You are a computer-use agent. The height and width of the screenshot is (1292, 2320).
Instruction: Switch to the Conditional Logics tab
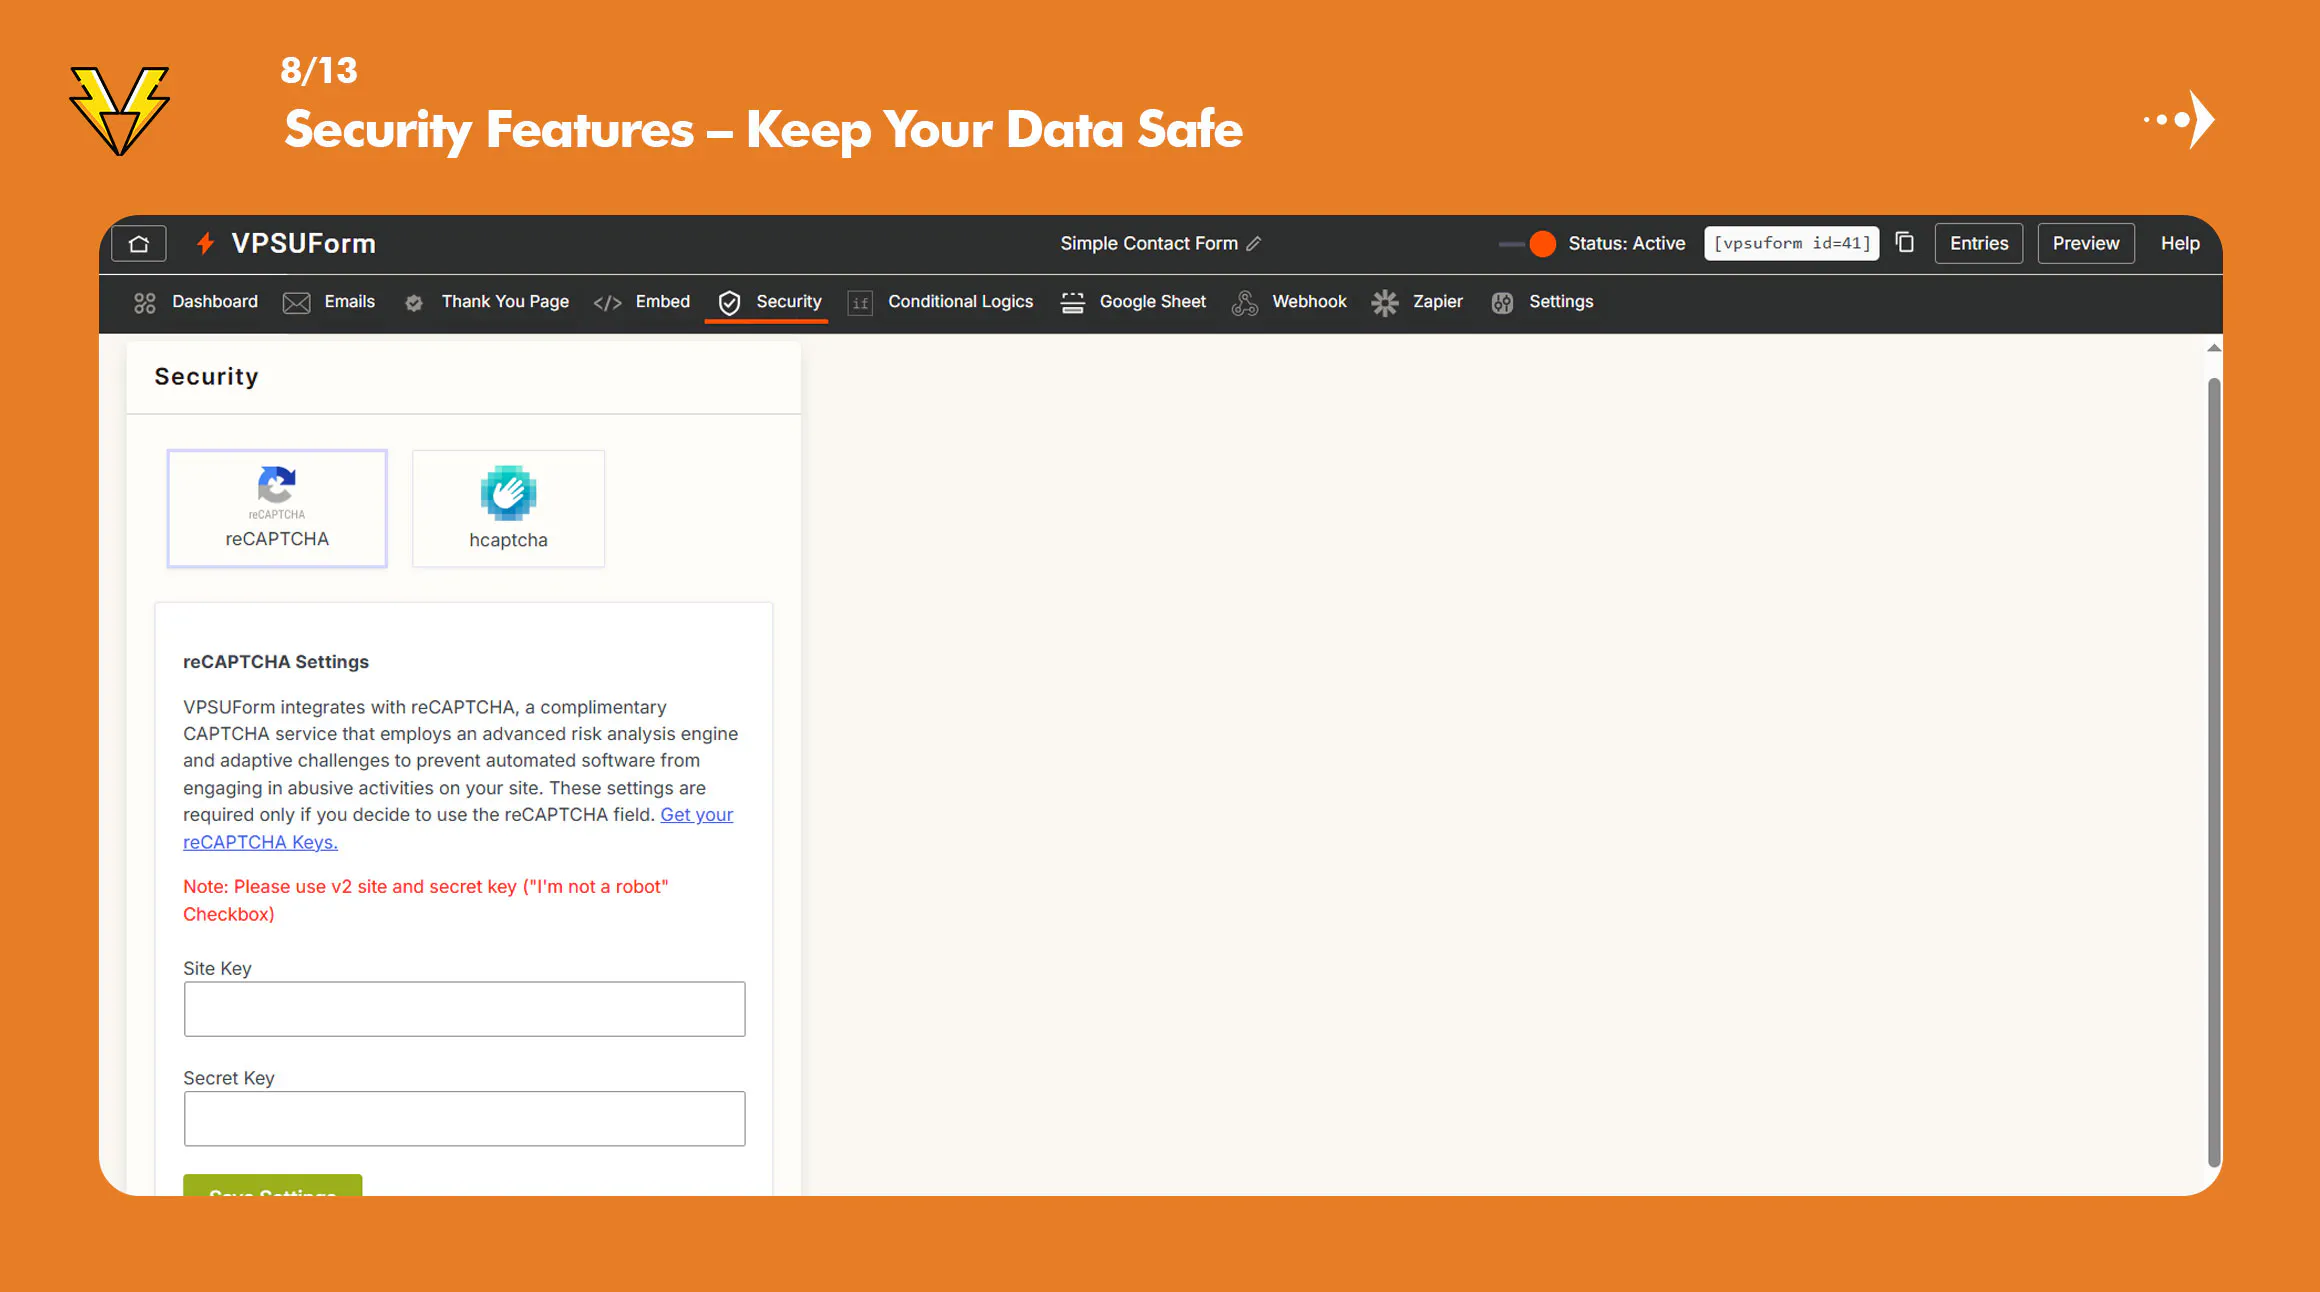click(960, 302)
